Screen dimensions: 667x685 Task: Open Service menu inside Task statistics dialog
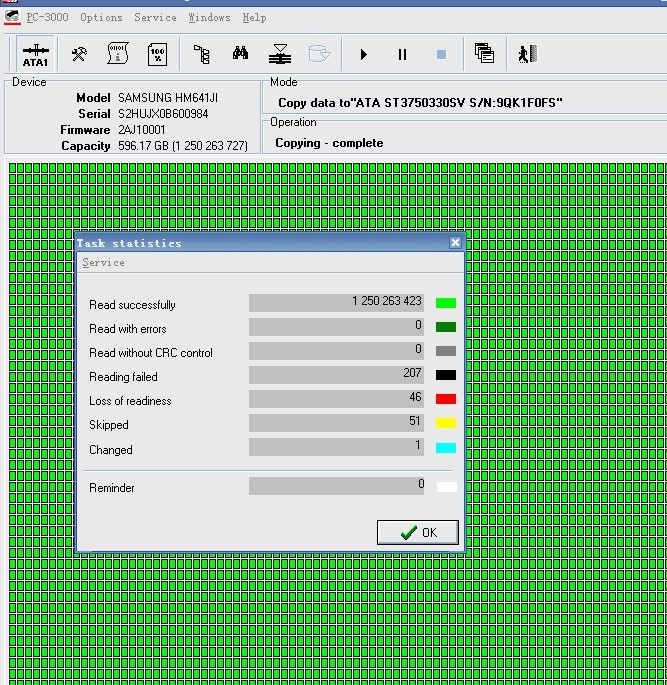click(104, 262)
